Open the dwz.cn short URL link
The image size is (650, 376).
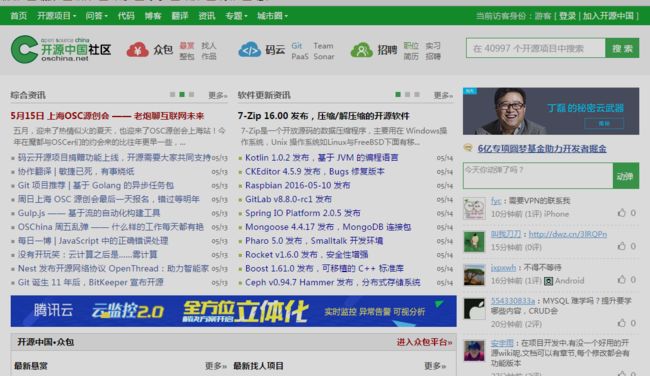568,234
